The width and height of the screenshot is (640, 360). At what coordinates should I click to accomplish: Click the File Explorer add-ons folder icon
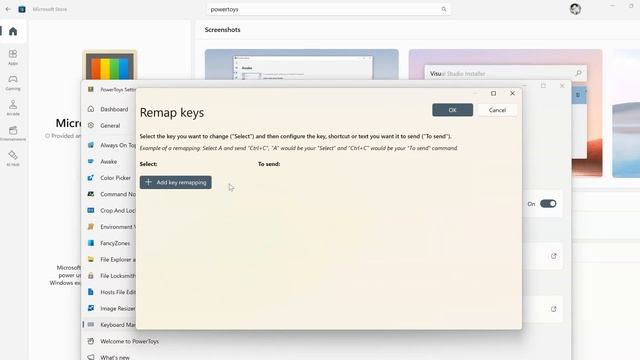91,259
